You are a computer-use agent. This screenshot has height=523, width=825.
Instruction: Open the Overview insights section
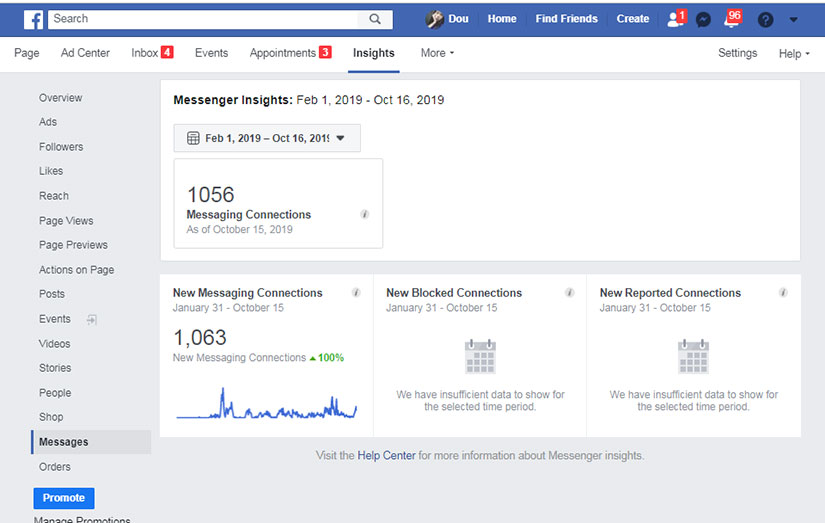(61, 98)
